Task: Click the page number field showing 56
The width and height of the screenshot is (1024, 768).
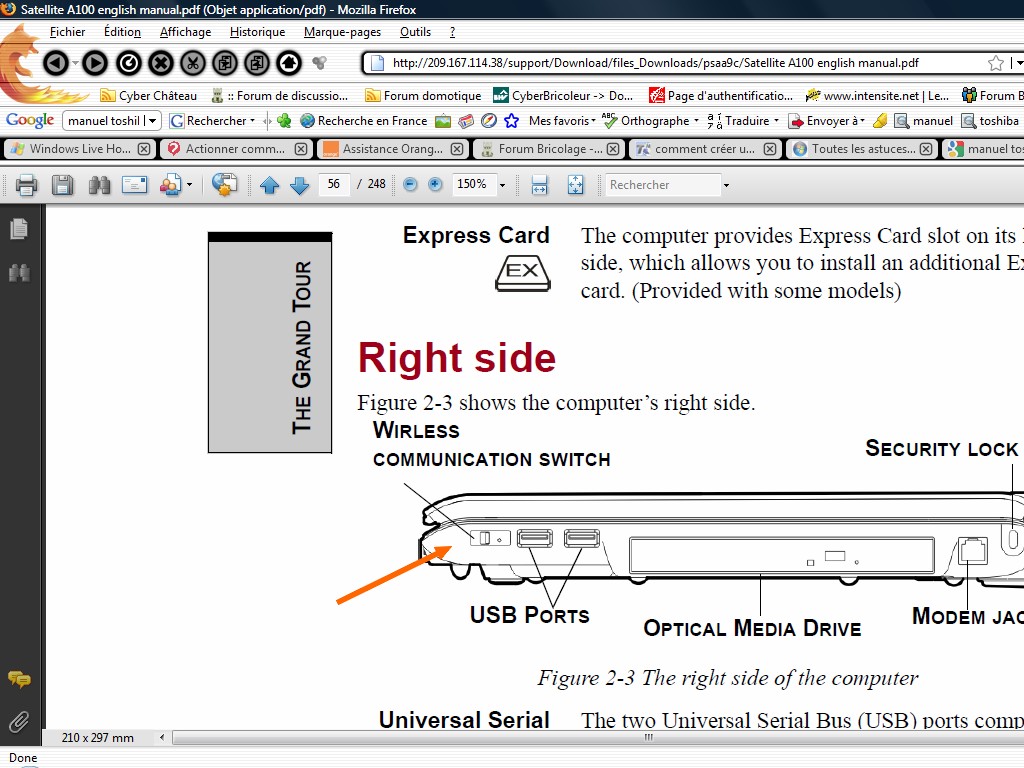Action: pos(334,185)
